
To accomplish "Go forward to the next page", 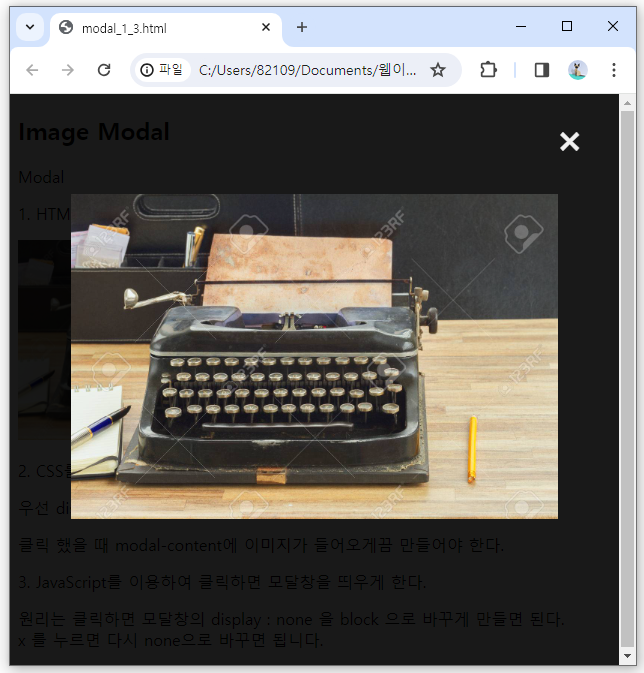I will coord(68,70).
